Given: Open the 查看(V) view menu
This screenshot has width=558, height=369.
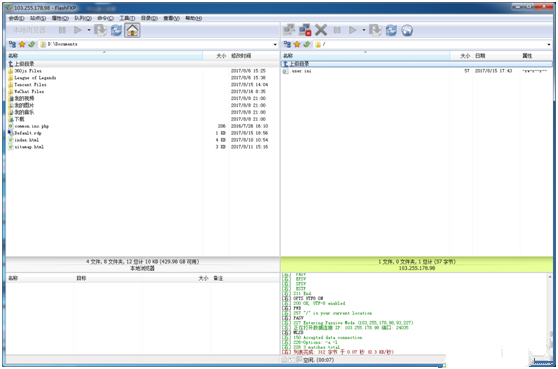Looking at the screenshot, I should (171, 18).
